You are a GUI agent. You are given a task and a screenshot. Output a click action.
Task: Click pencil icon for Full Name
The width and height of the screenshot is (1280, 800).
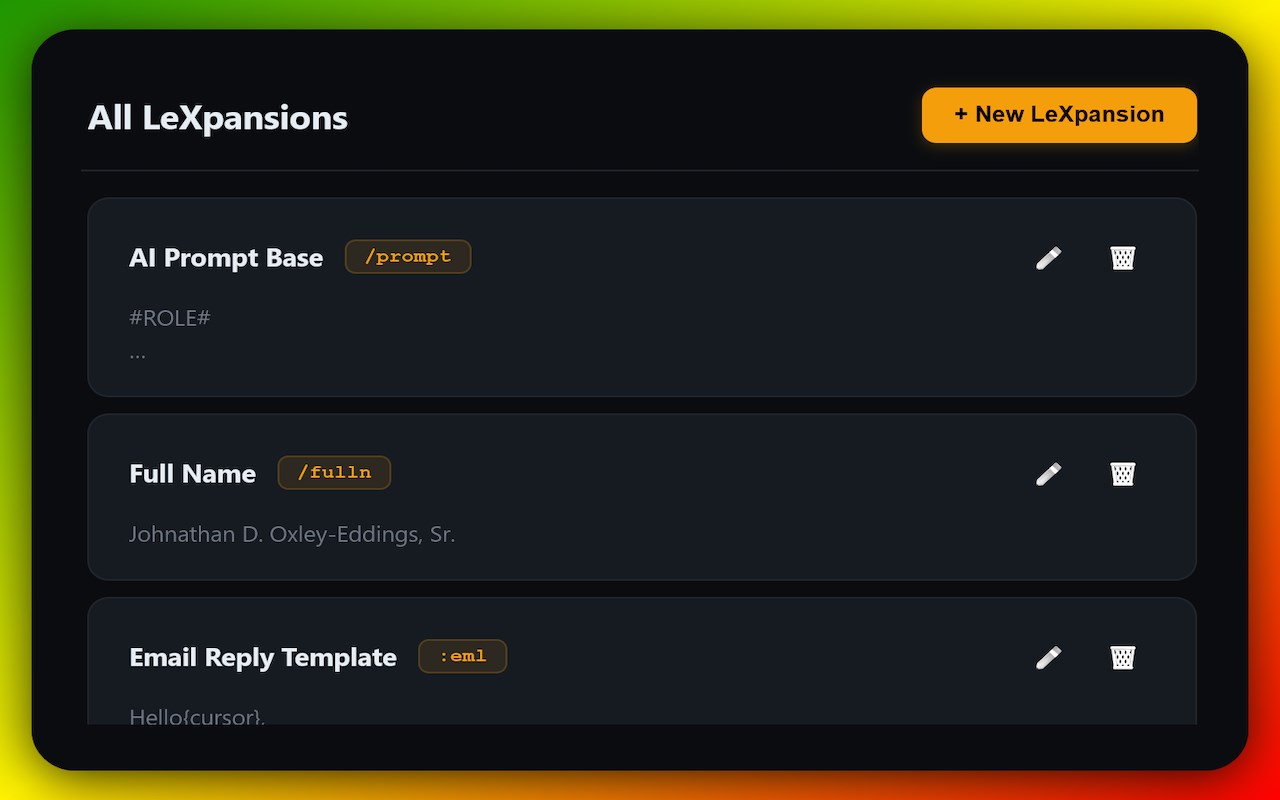[1048, 474]
